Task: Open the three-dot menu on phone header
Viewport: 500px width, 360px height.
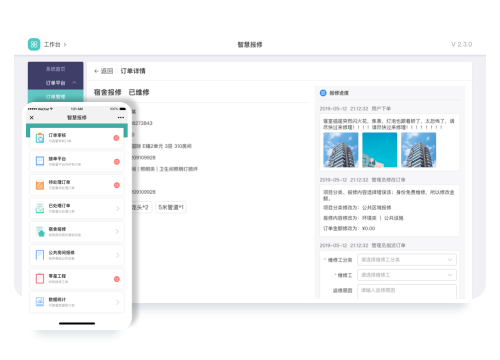Action: tap(121, 118)
